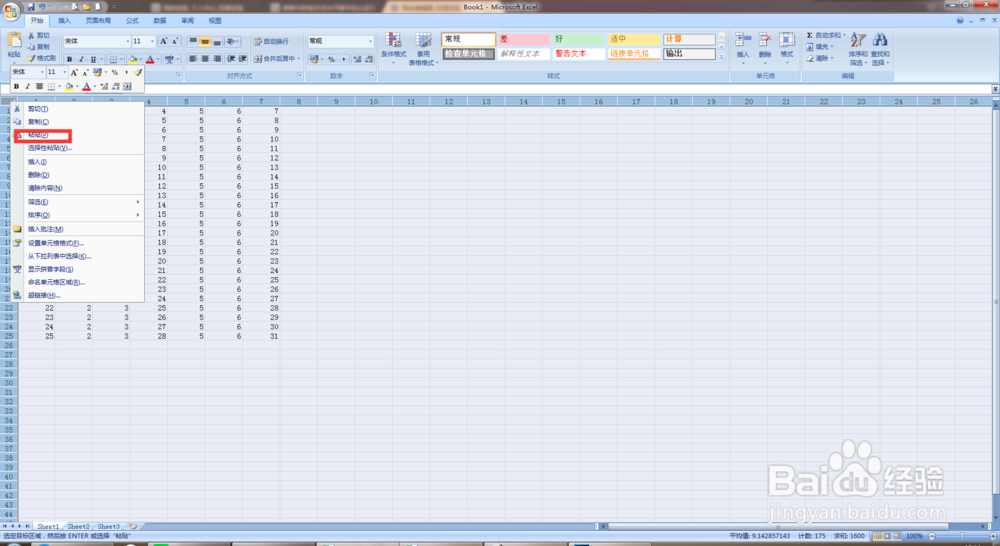
Task: Insert new worksheet tab icon
Action: tap(133, 526)
